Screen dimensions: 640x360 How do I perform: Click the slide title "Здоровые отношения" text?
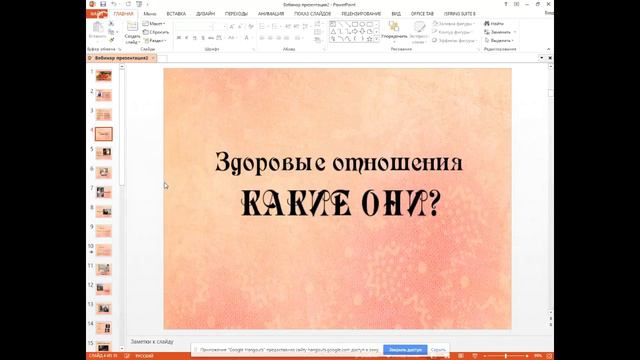pyautogui.click(x=339, y=162)
